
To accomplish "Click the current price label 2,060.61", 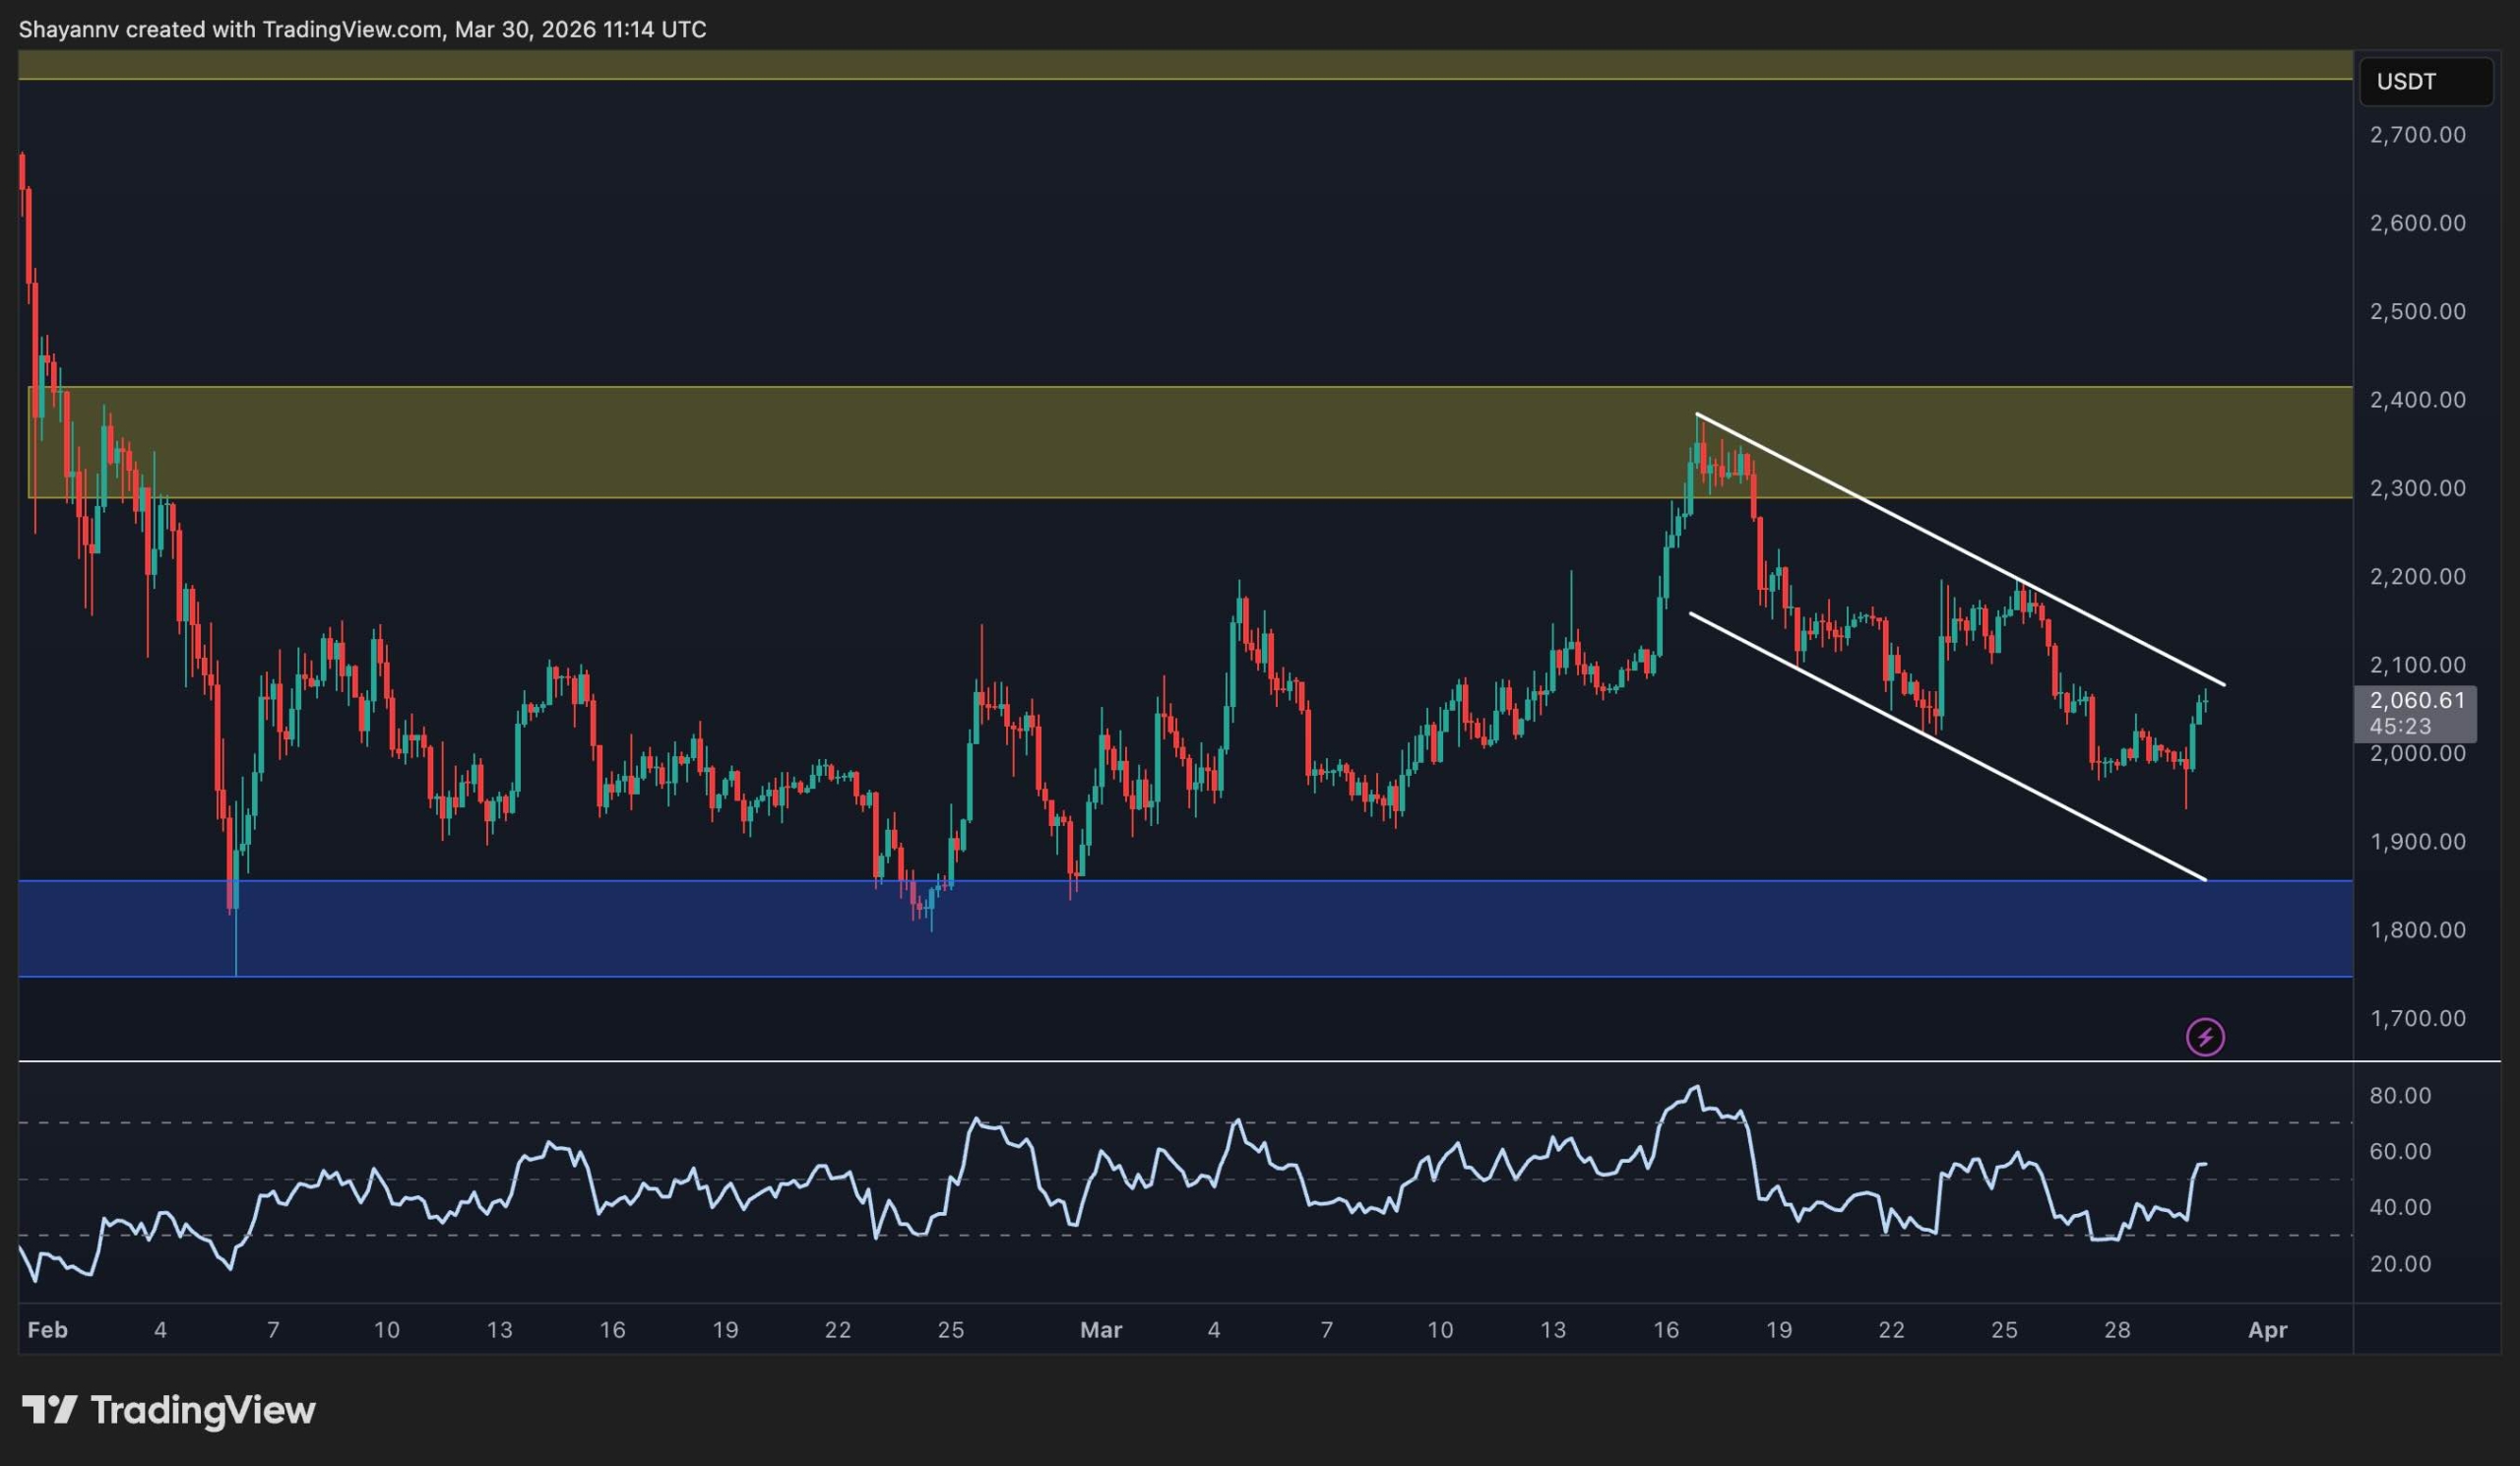I will point(2415,702).
